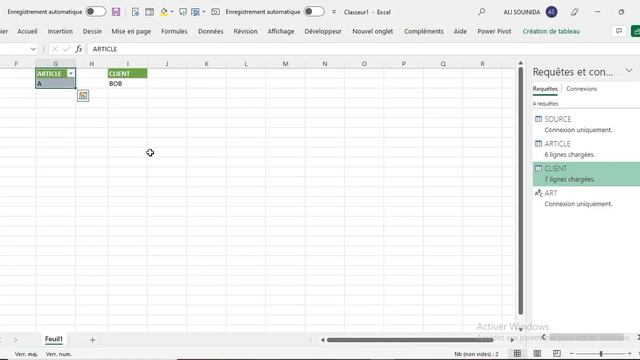Open the Mise en page tab
640x360 pixels.
131,31
